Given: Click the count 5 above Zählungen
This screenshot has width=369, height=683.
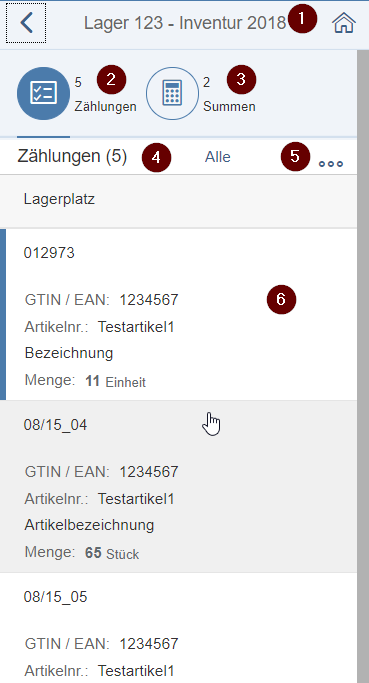Looking at the screenshot, I should 78,82.
